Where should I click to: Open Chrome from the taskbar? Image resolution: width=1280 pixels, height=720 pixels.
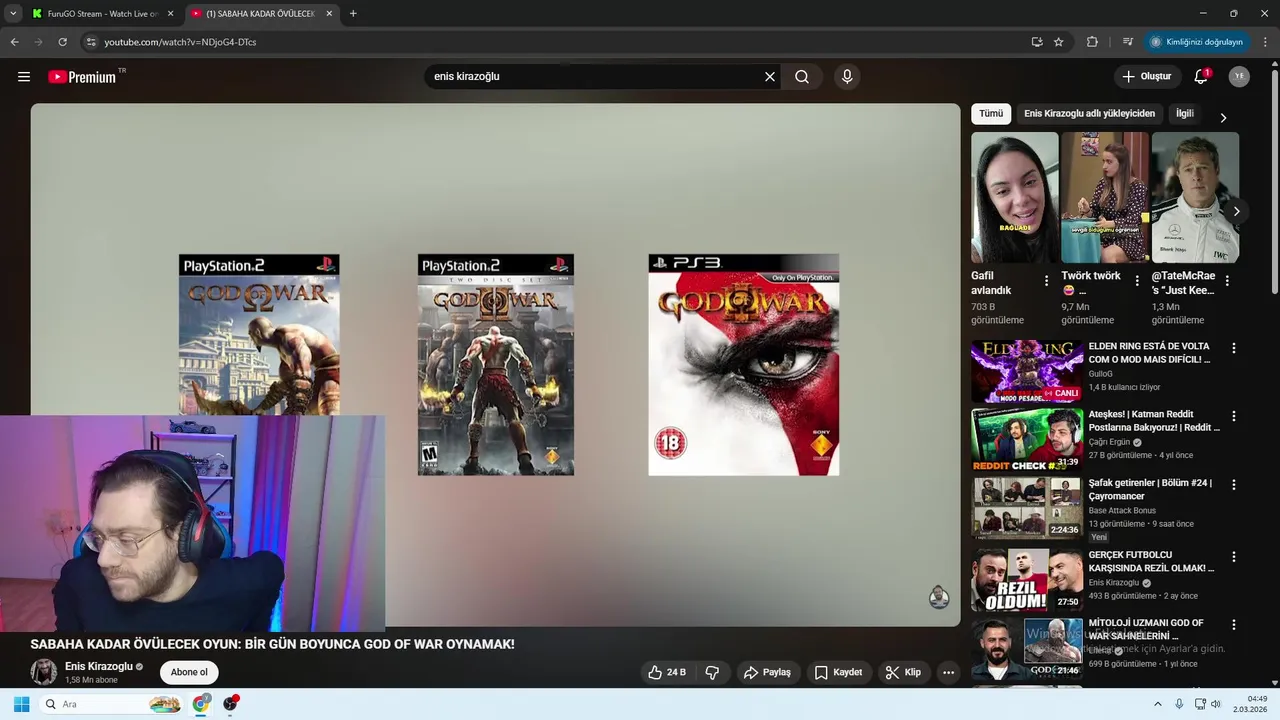[201, 704]
